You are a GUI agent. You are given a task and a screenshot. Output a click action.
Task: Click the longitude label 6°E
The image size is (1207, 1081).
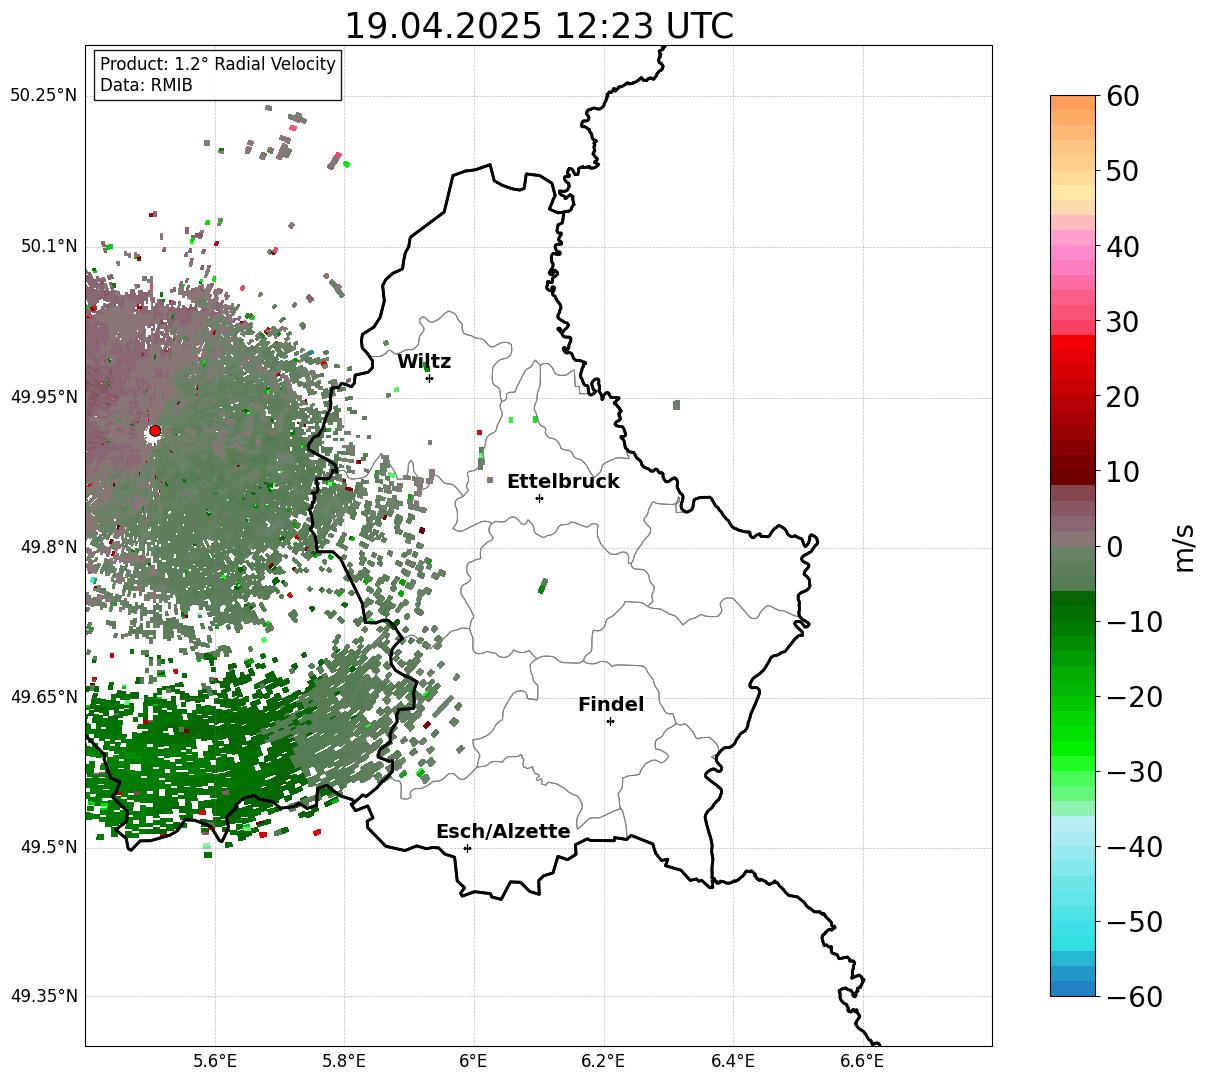coord(474,1060)
